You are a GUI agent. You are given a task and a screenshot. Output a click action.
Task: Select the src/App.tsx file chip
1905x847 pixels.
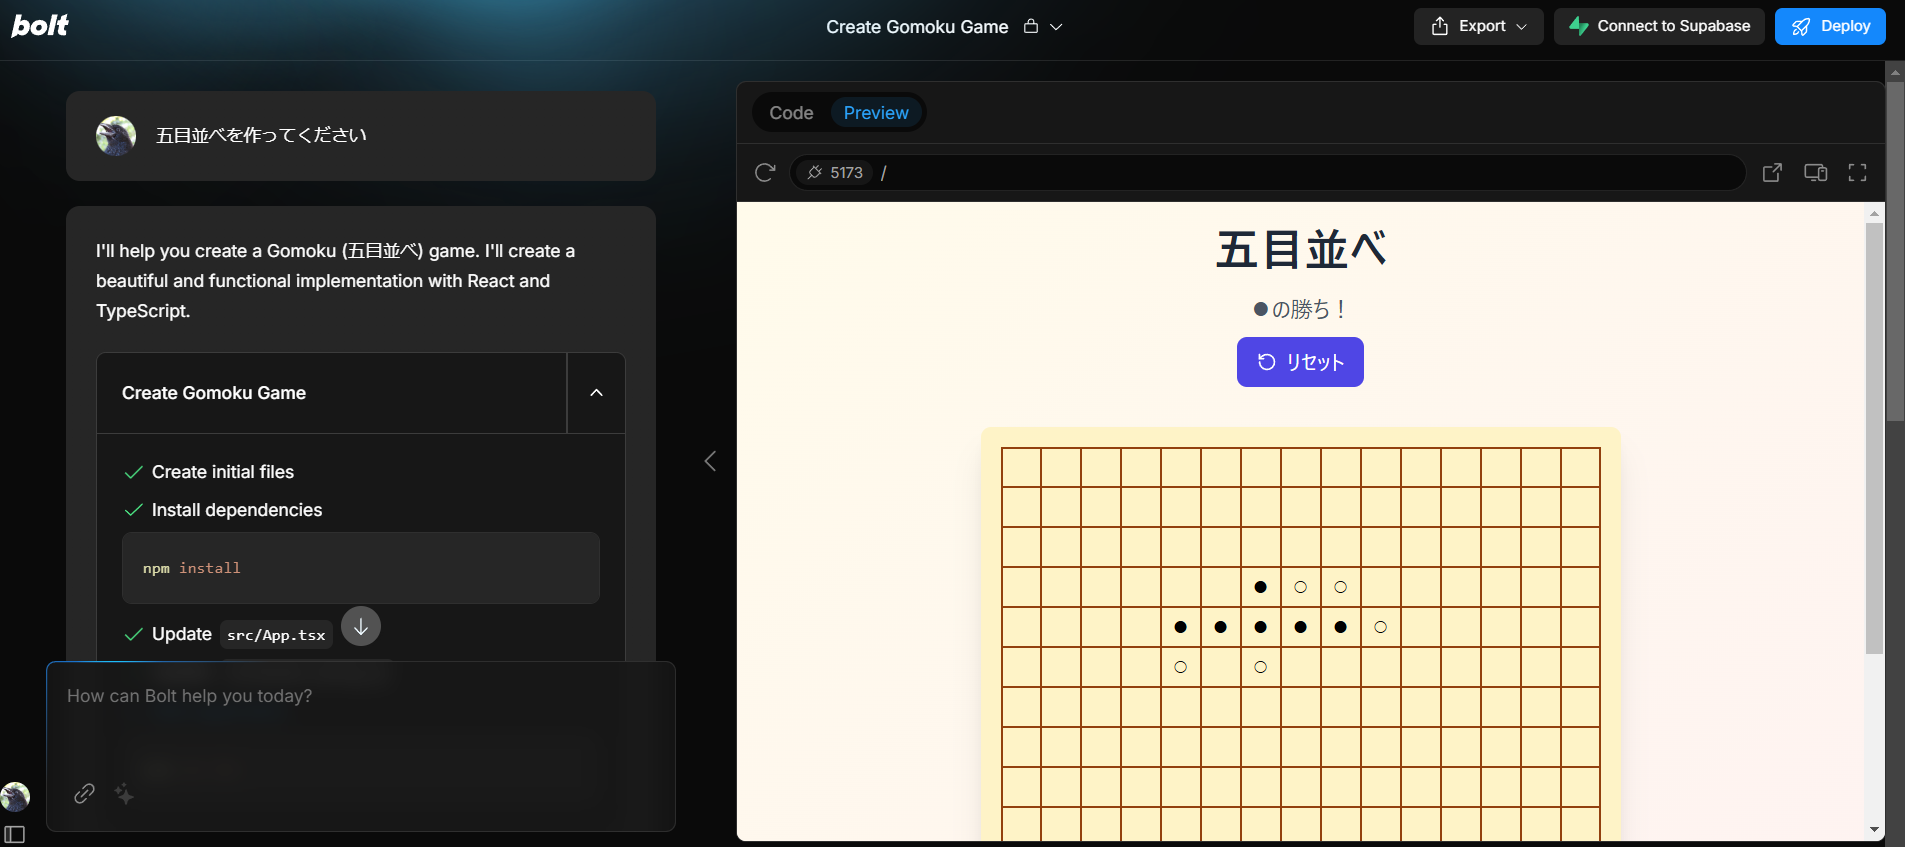click(x=276, y=635)
